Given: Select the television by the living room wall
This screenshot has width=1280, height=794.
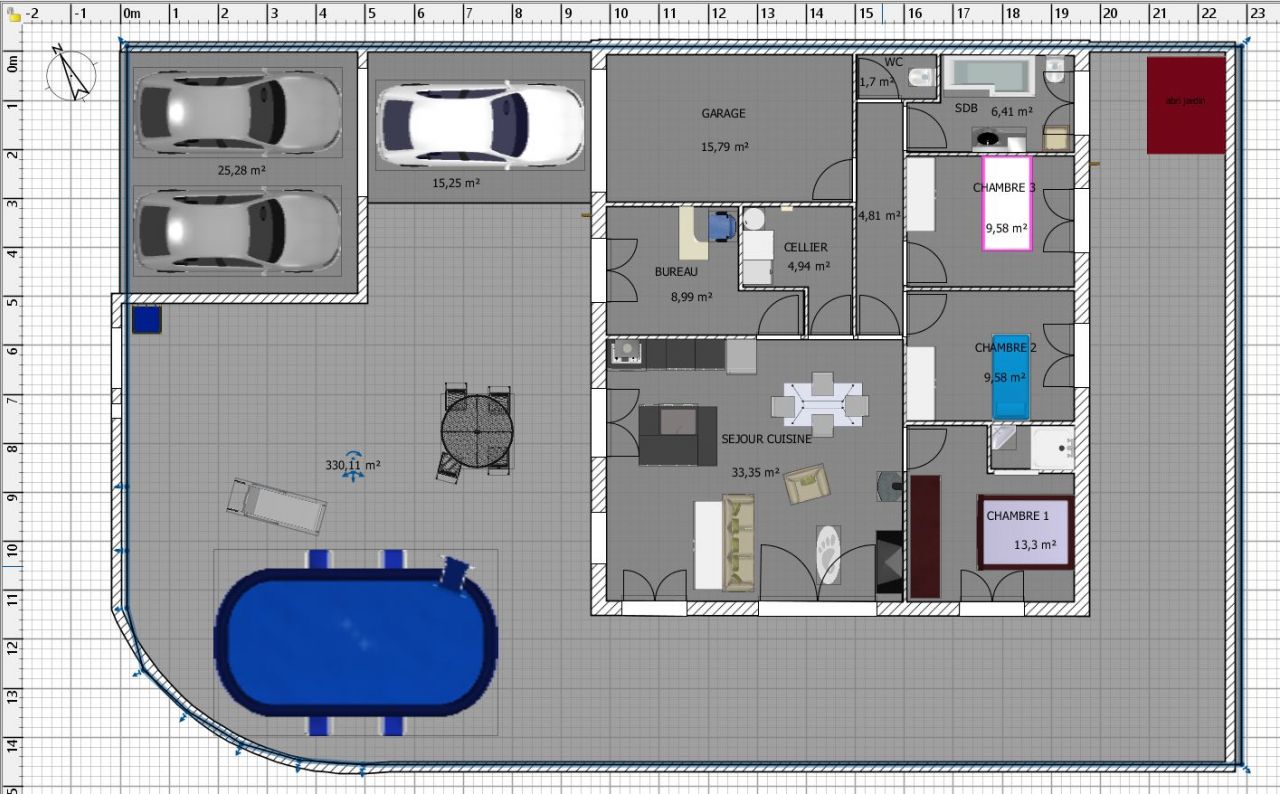Looking at the screenshot, I should click(x=889, y=563).
